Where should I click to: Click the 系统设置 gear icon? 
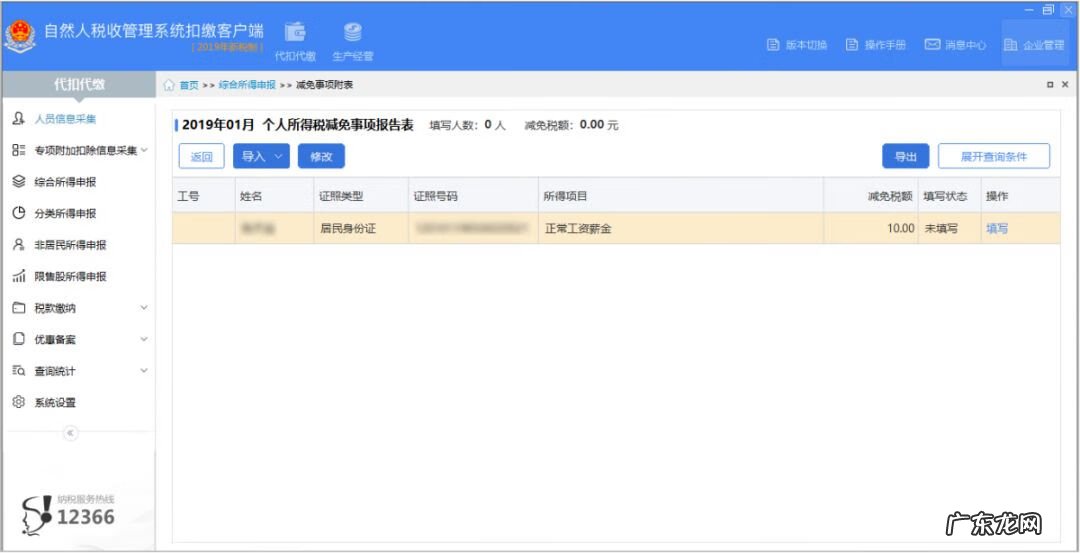[x=19, y=402]
